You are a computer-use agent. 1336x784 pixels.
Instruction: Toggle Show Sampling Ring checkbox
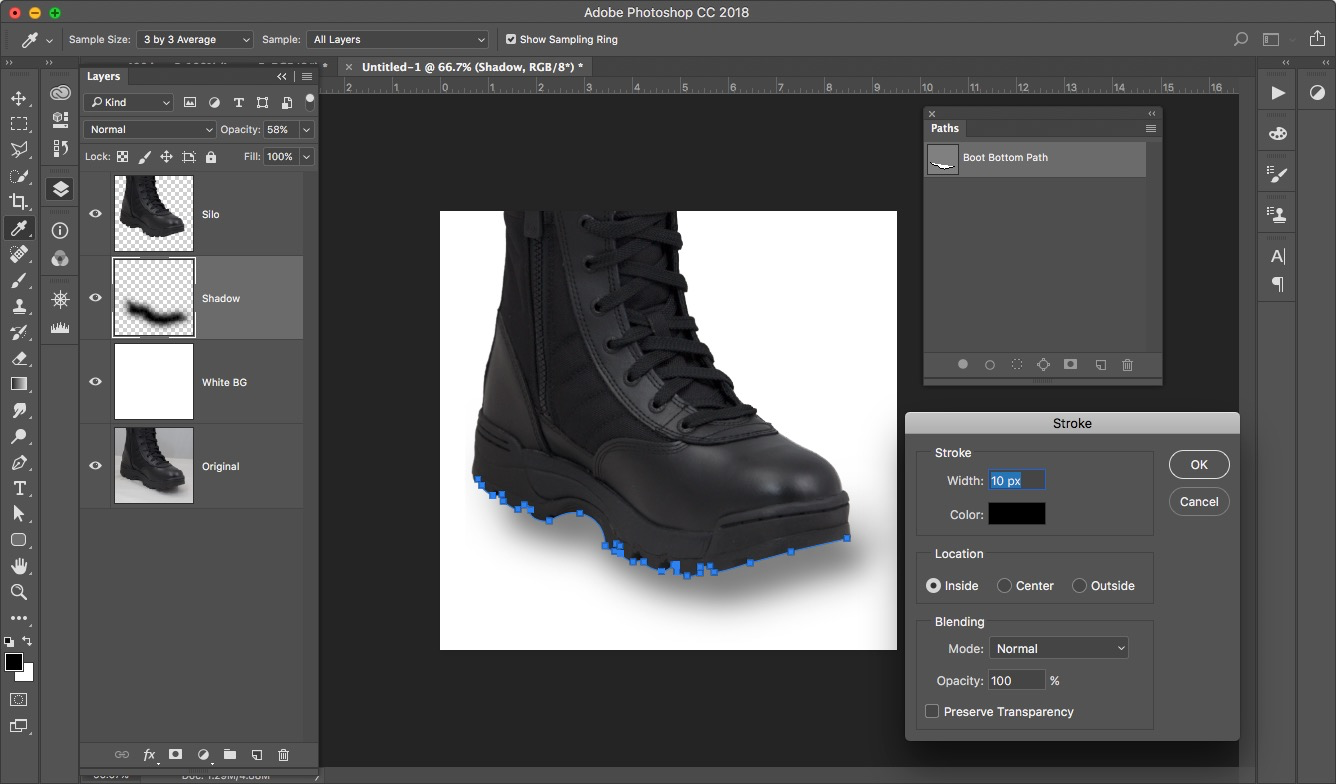511,40
